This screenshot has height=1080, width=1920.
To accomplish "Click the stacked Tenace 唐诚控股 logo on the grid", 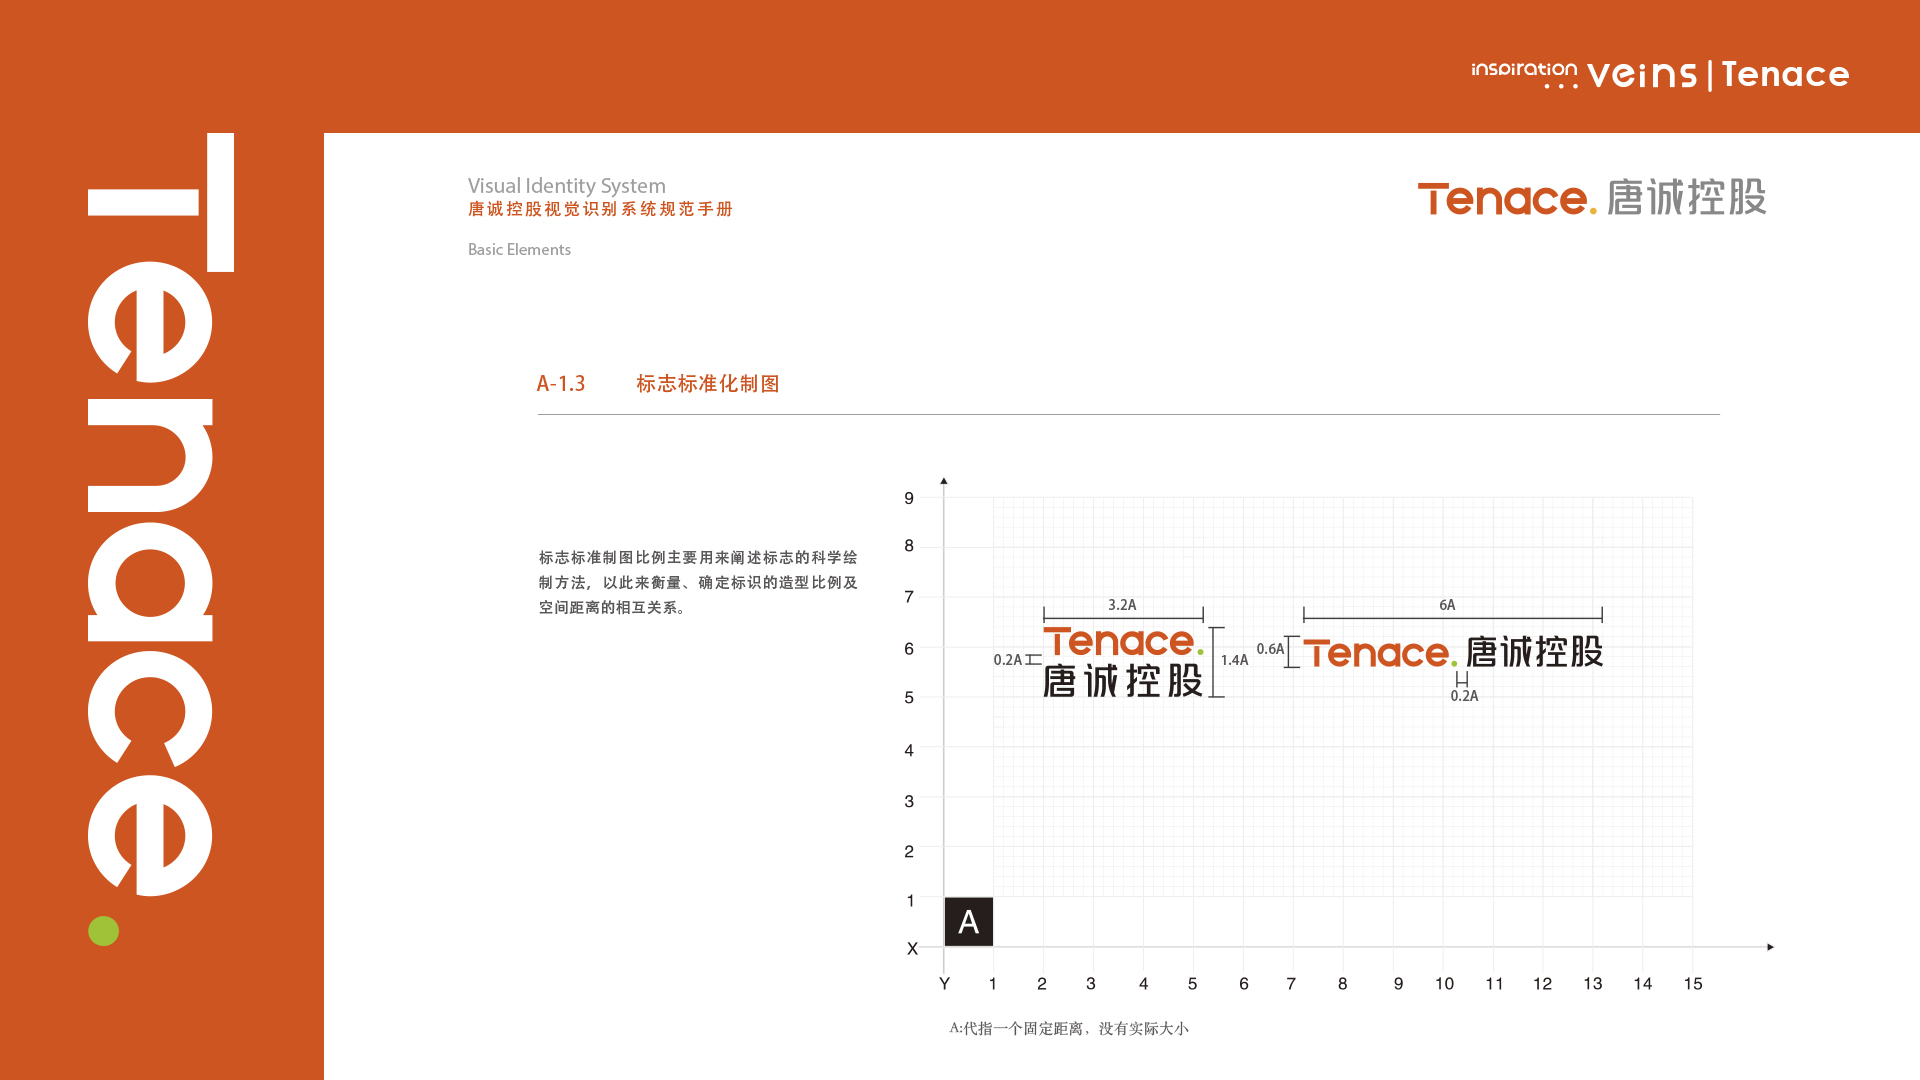I will (x=1123, y=662).
